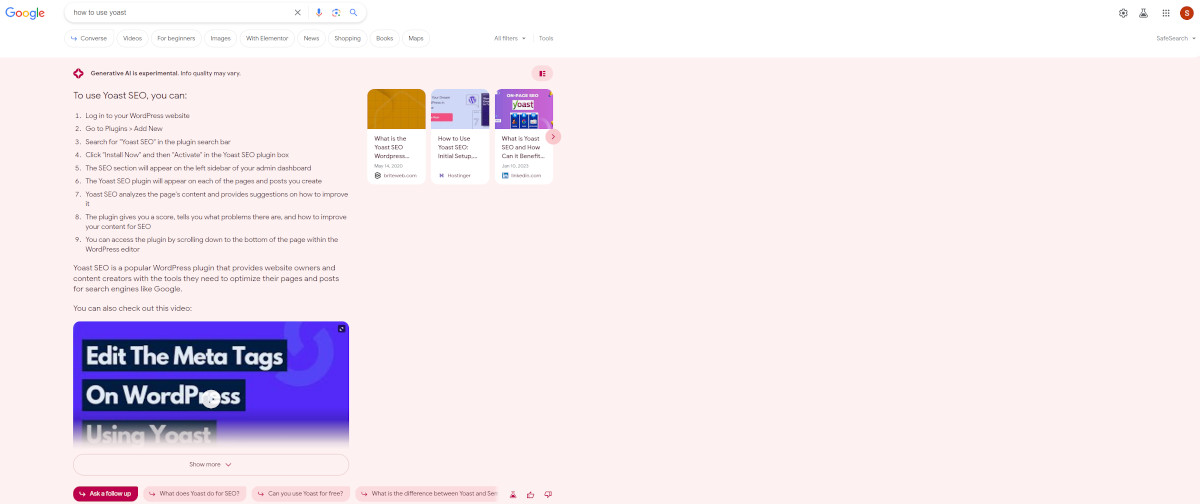Open the account avatar menu
This screenshot has width=1200, height=504.
click(1186, 13)
